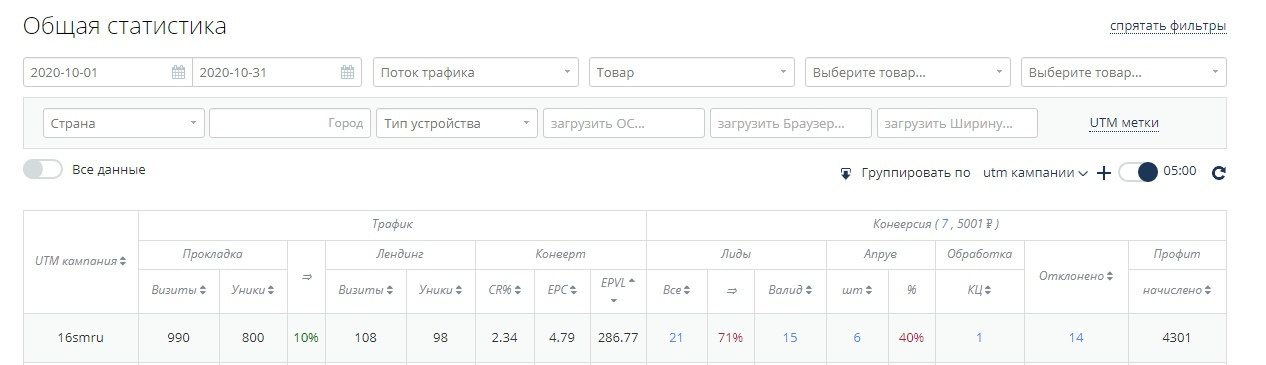The image size is (1266, 365).
Task: Click the спрятать фильтры link
Action: coord(1168,26)
